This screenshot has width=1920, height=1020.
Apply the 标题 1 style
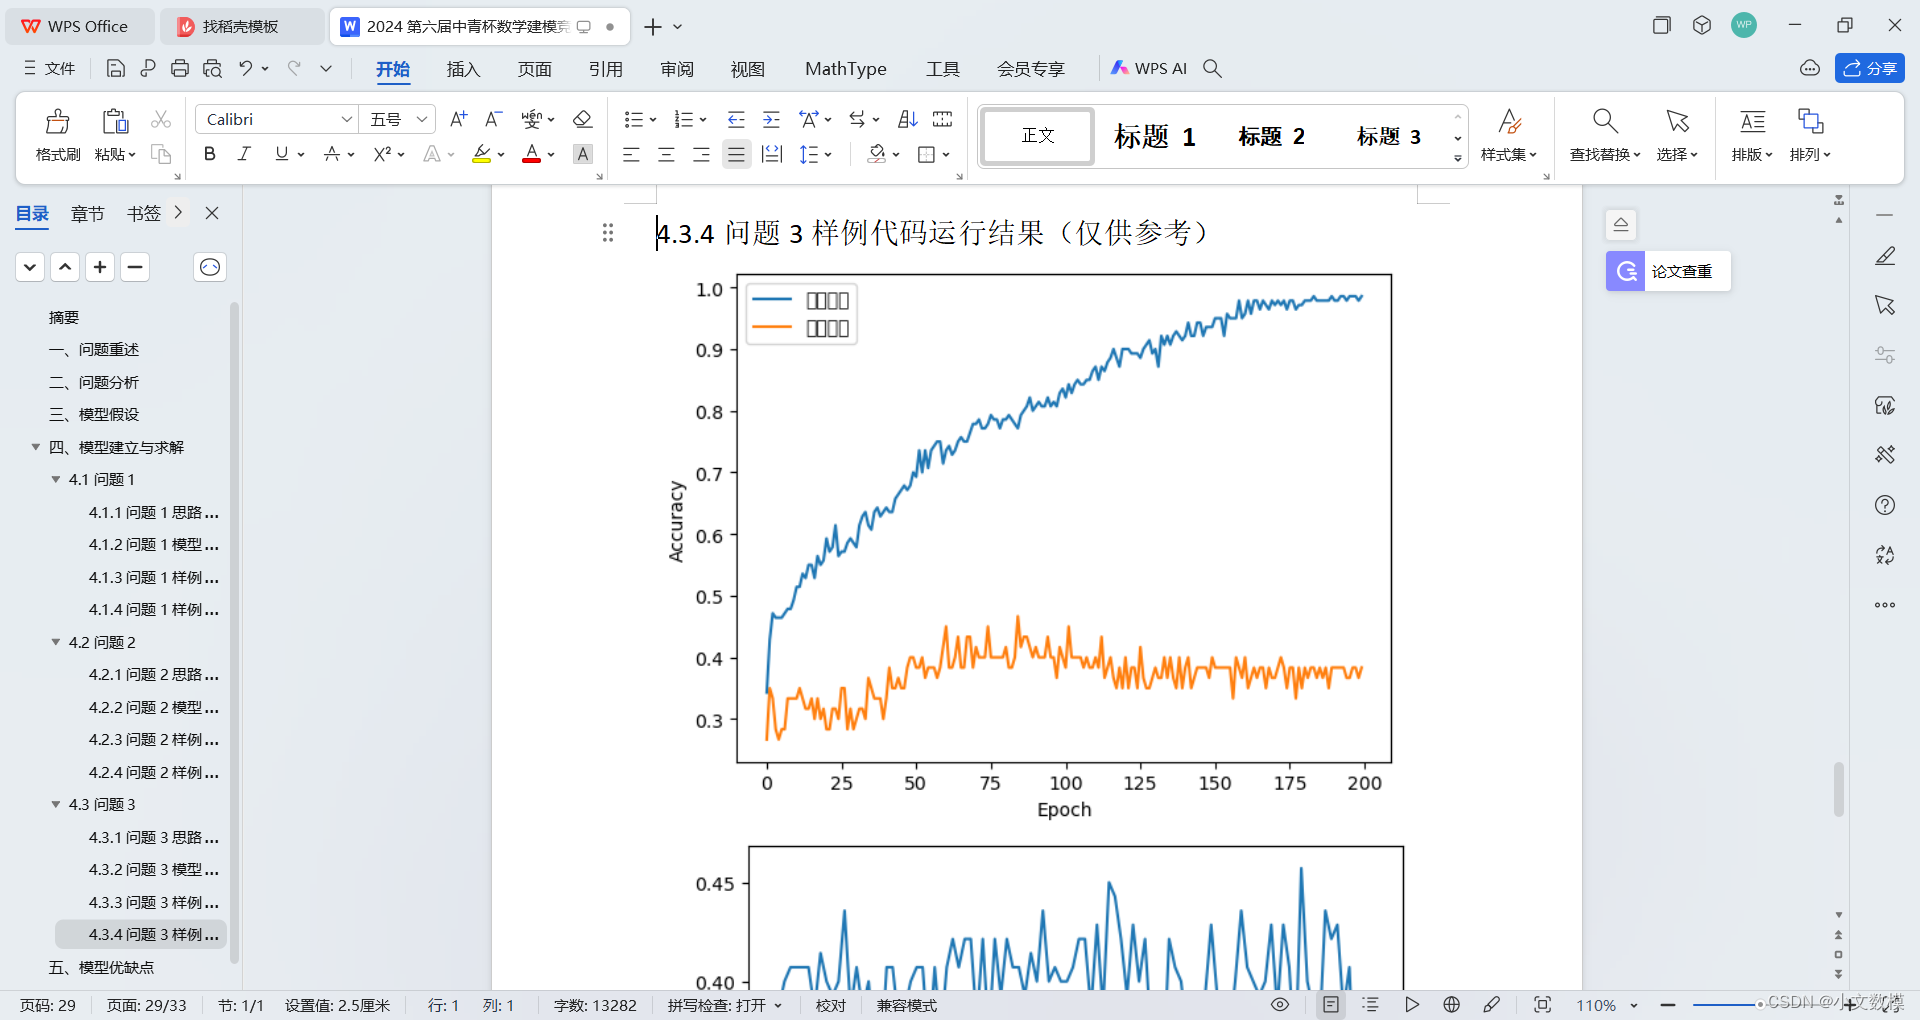(1154, 136)
